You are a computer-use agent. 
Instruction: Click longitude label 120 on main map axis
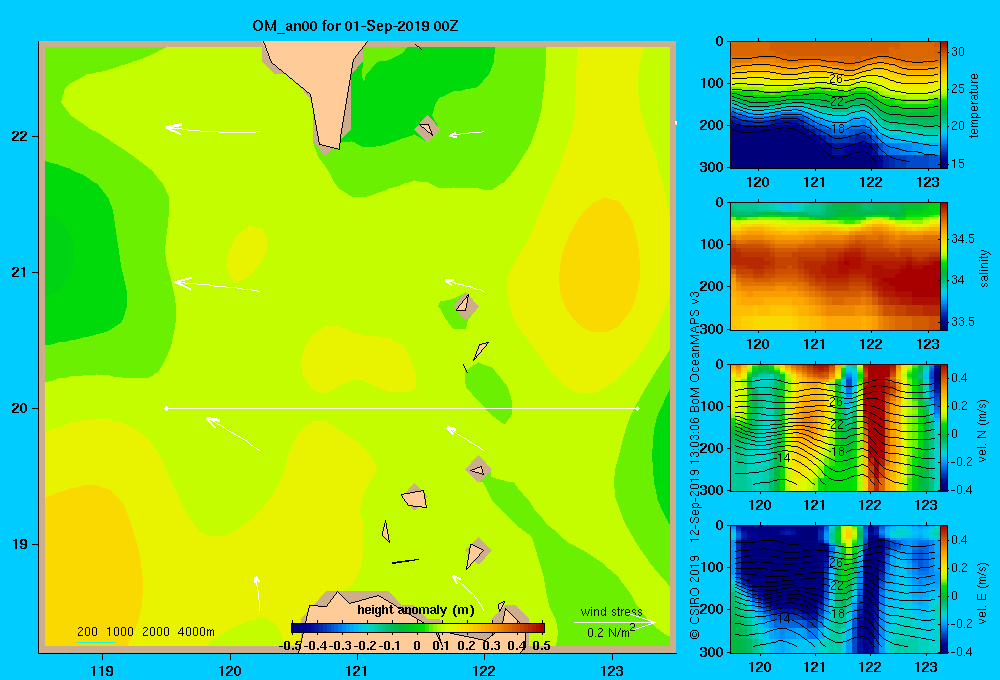(230, 670)
